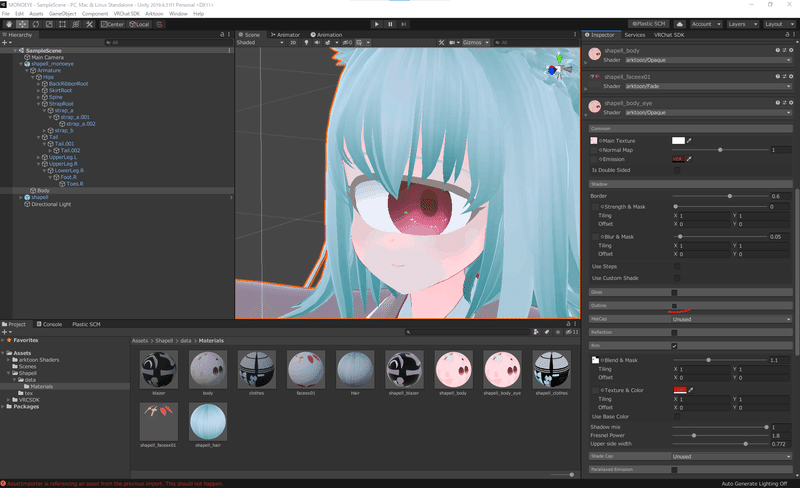Toggle scene audio speaker icon
This screenshot has height=488, width=800.
[317, 42]
